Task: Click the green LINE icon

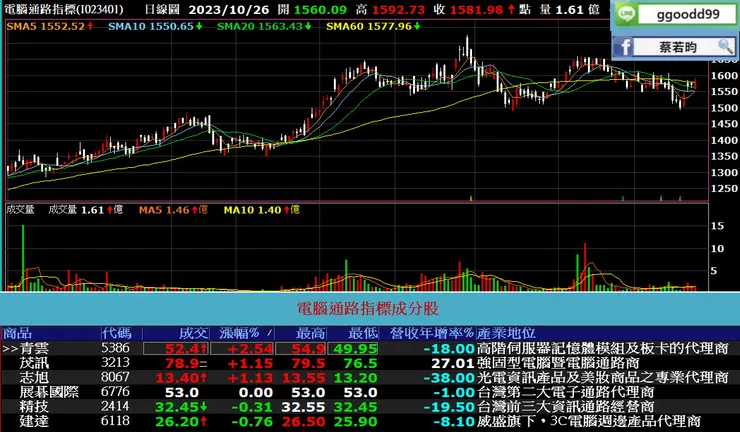Action: (x=626, y=15)
